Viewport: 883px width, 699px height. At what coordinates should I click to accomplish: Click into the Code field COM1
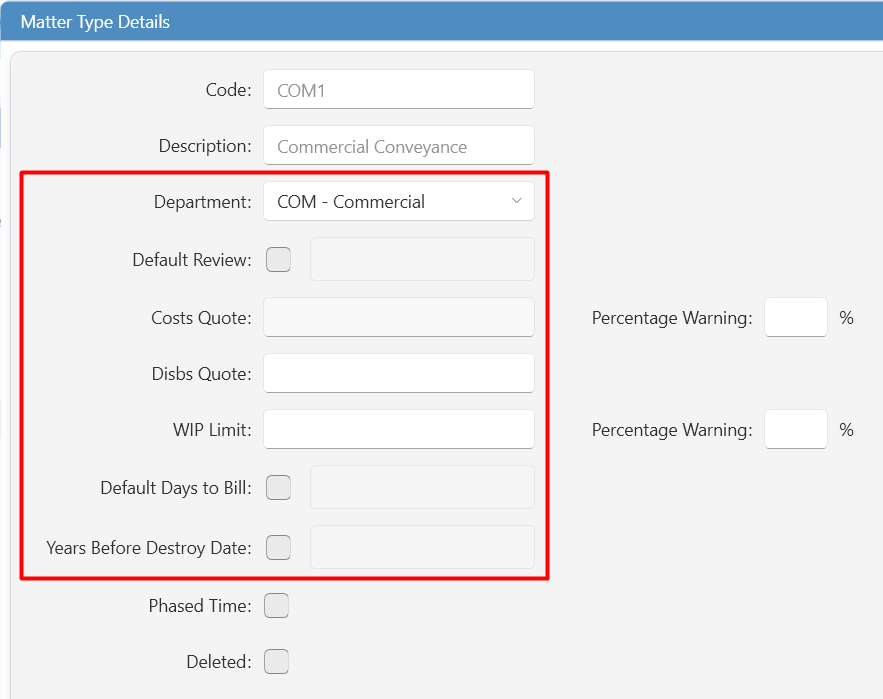point(399,90)
